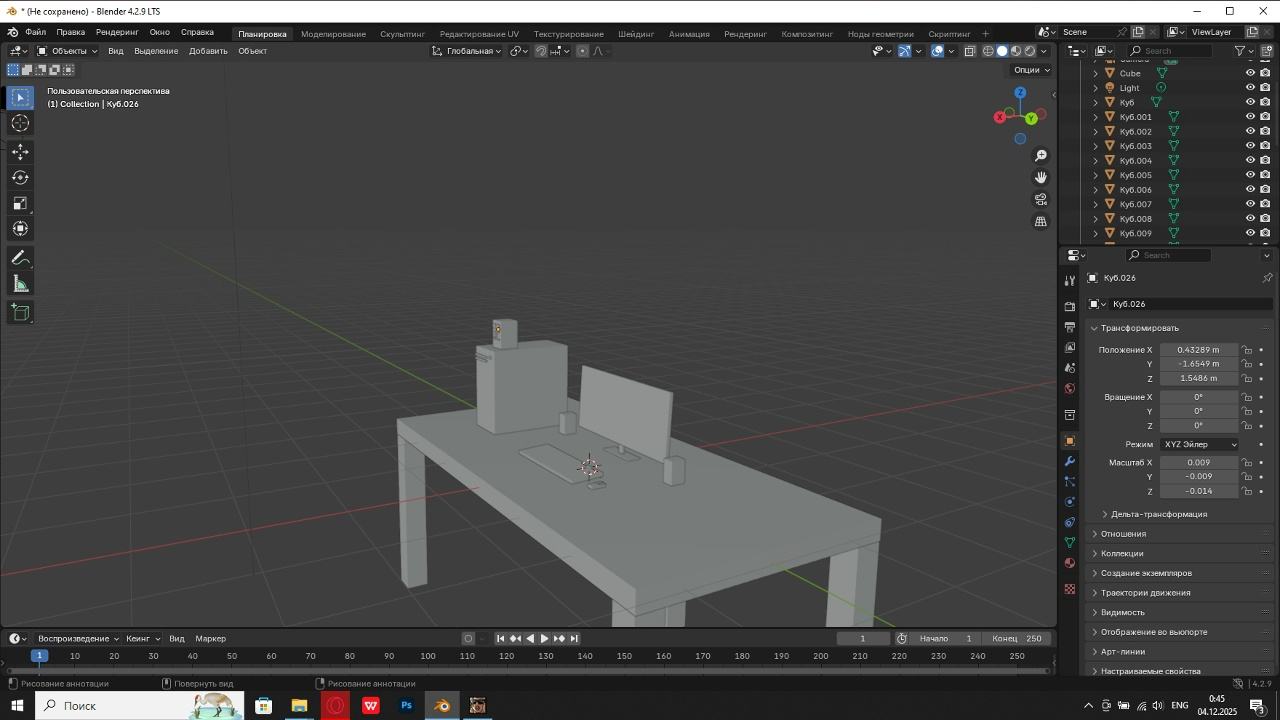Viewport: 1280px width, 720px height.
Task: Open Photoshop from the taskbar
Action: (407, 706)
